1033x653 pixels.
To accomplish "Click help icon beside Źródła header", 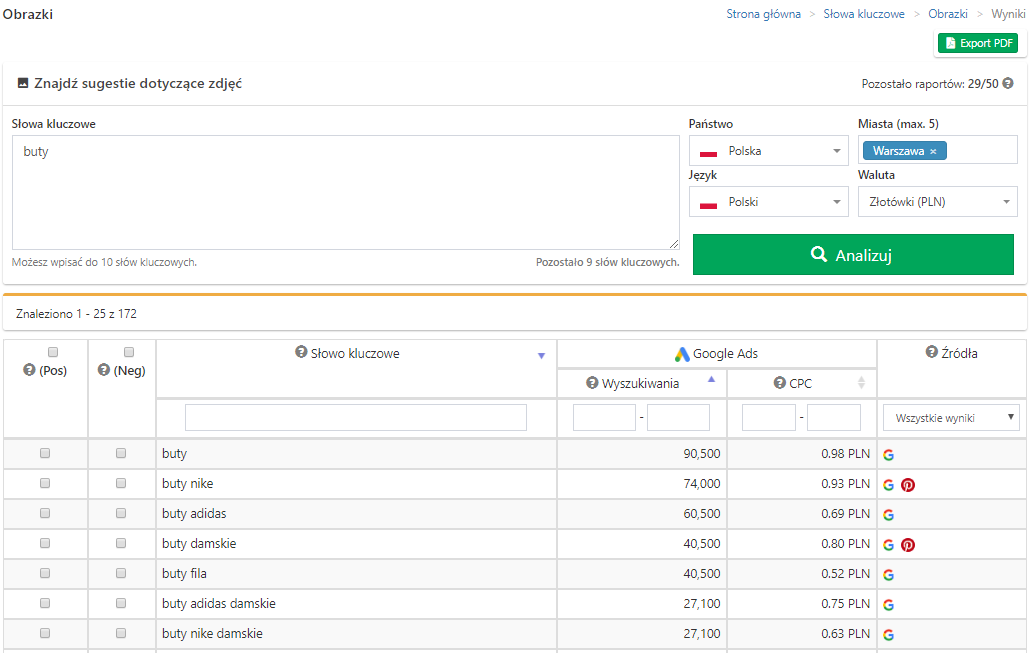I will [931, 353].
